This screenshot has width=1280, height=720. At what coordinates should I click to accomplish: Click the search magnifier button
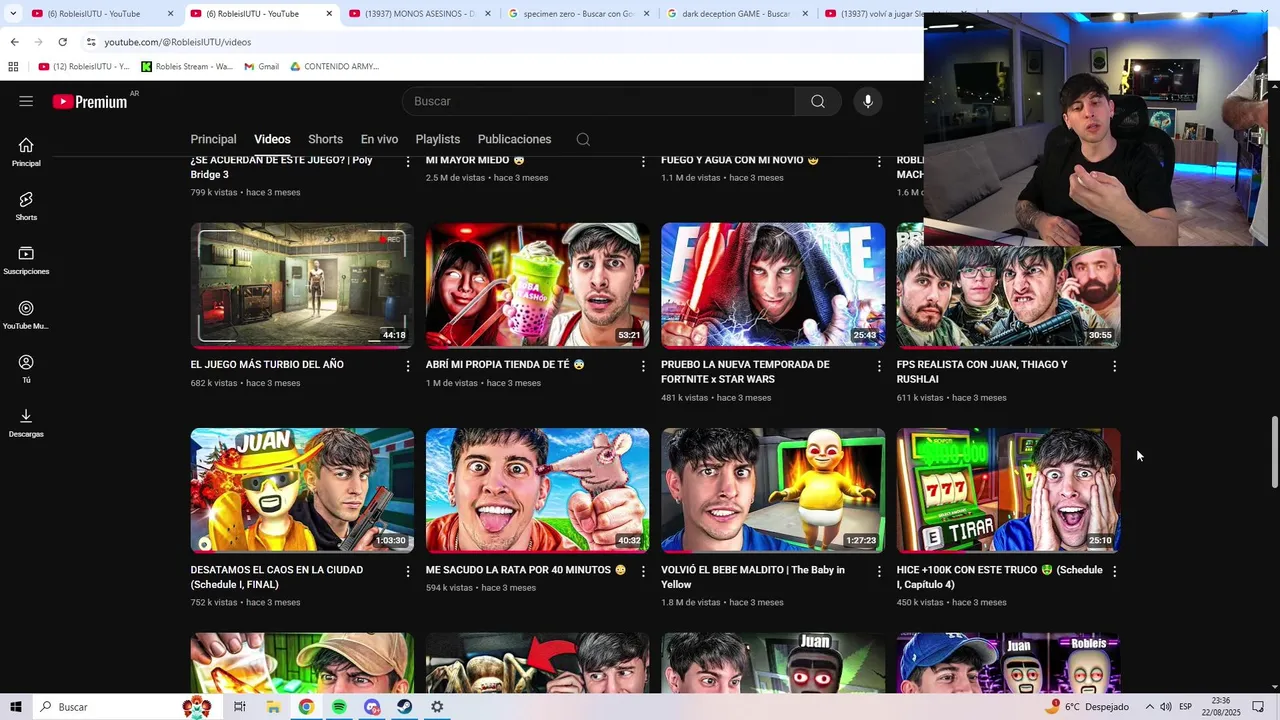pyautogui.click(x=818, y=101)
